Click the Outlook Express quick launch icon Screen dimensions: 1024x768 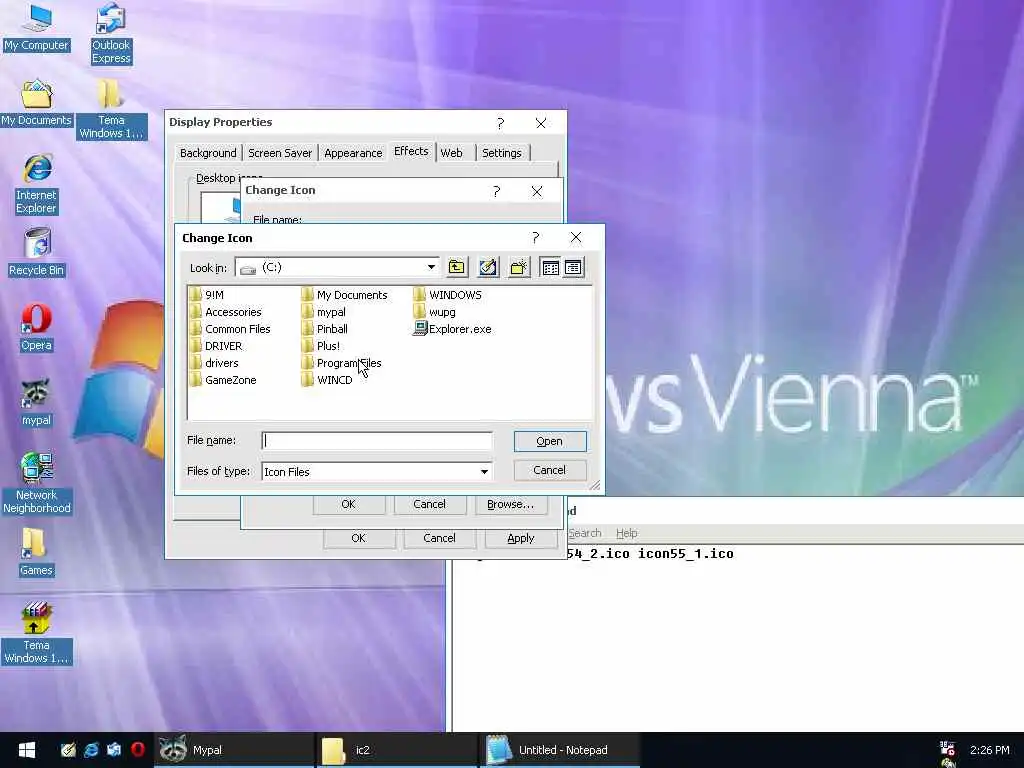114,750
